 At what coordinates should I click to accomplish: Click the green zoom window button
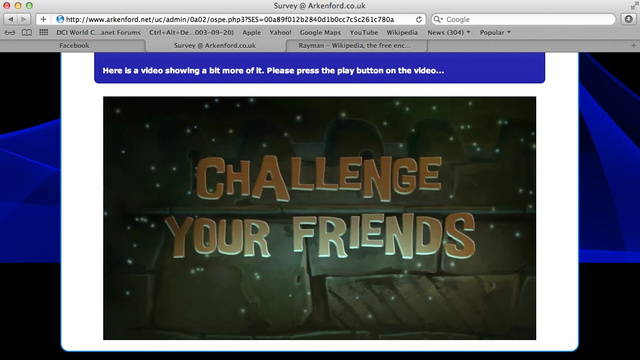(x=29, y=6)
